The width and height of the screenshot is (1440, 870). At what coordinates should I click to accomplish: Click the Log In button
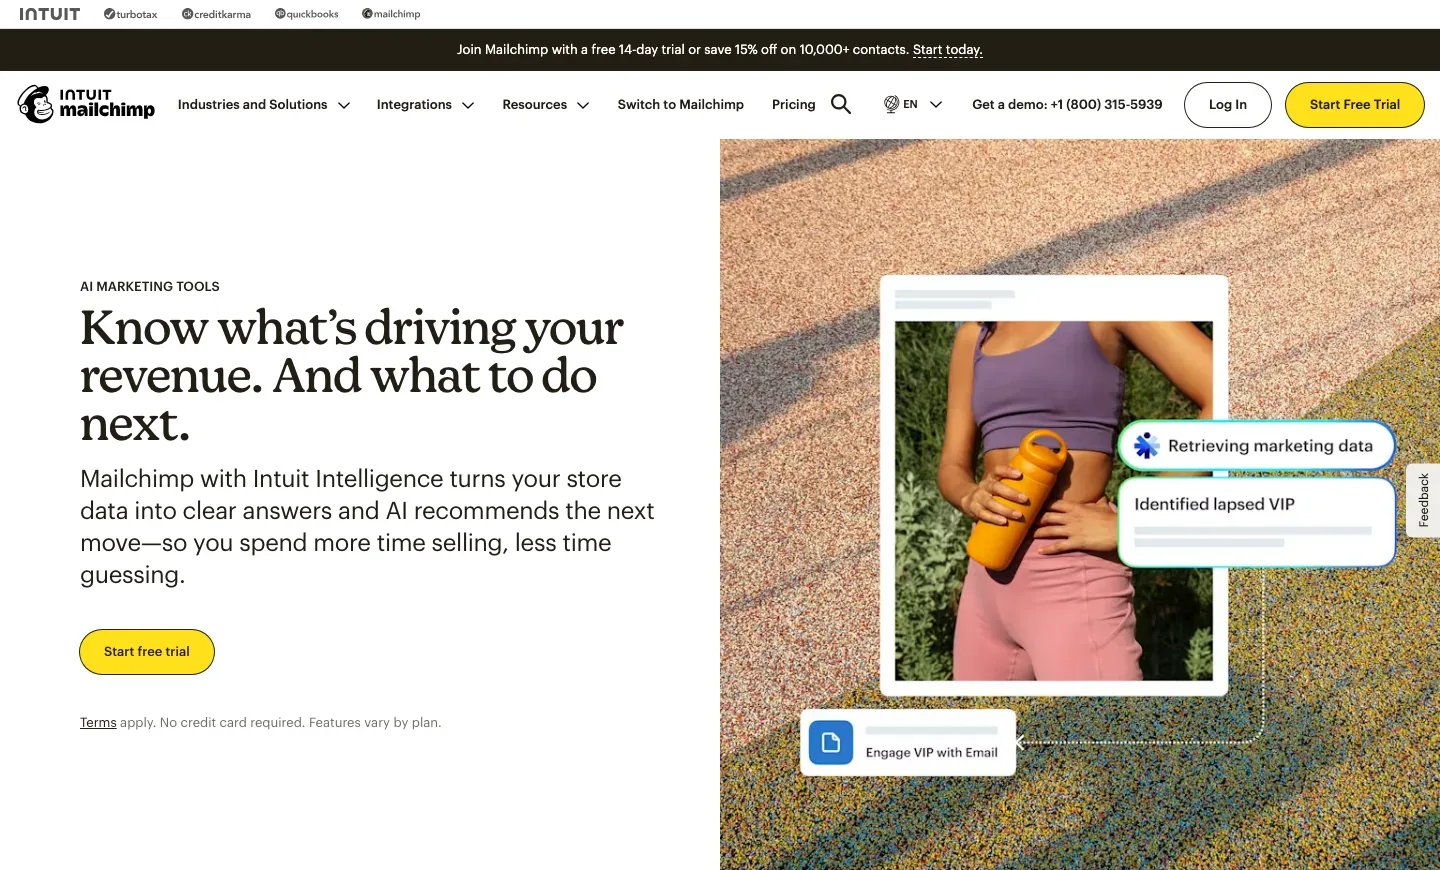pos(1228,105)
